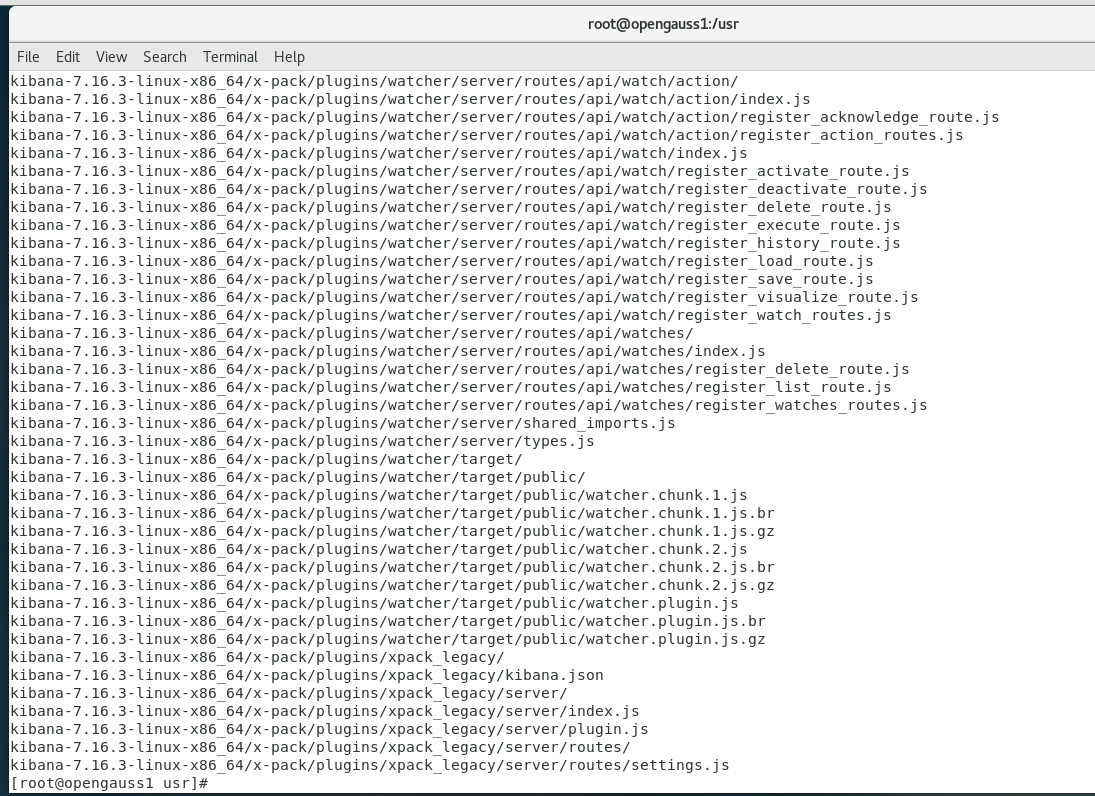Click the api/watches/ directory line
Viewport: 1095px width, 796px height.
352,334
